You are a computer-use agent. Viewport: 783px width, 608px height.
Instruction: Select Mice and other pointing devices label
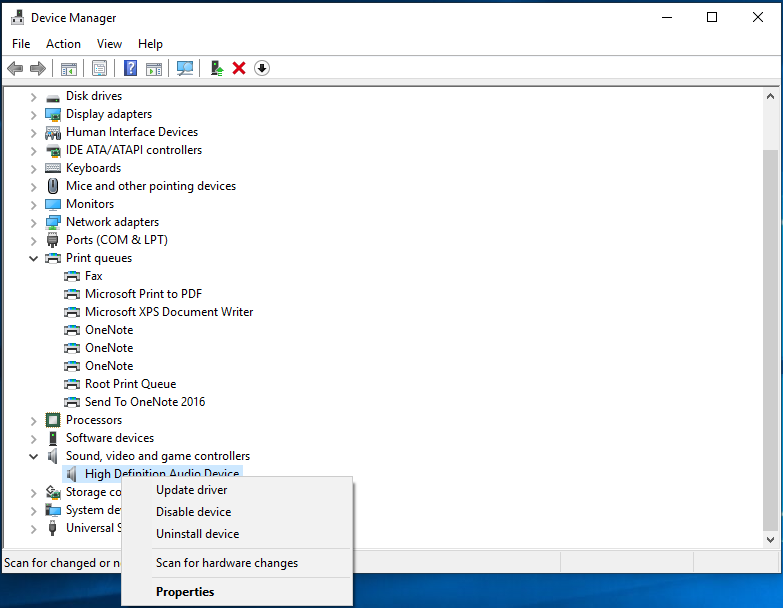[151, 186]
